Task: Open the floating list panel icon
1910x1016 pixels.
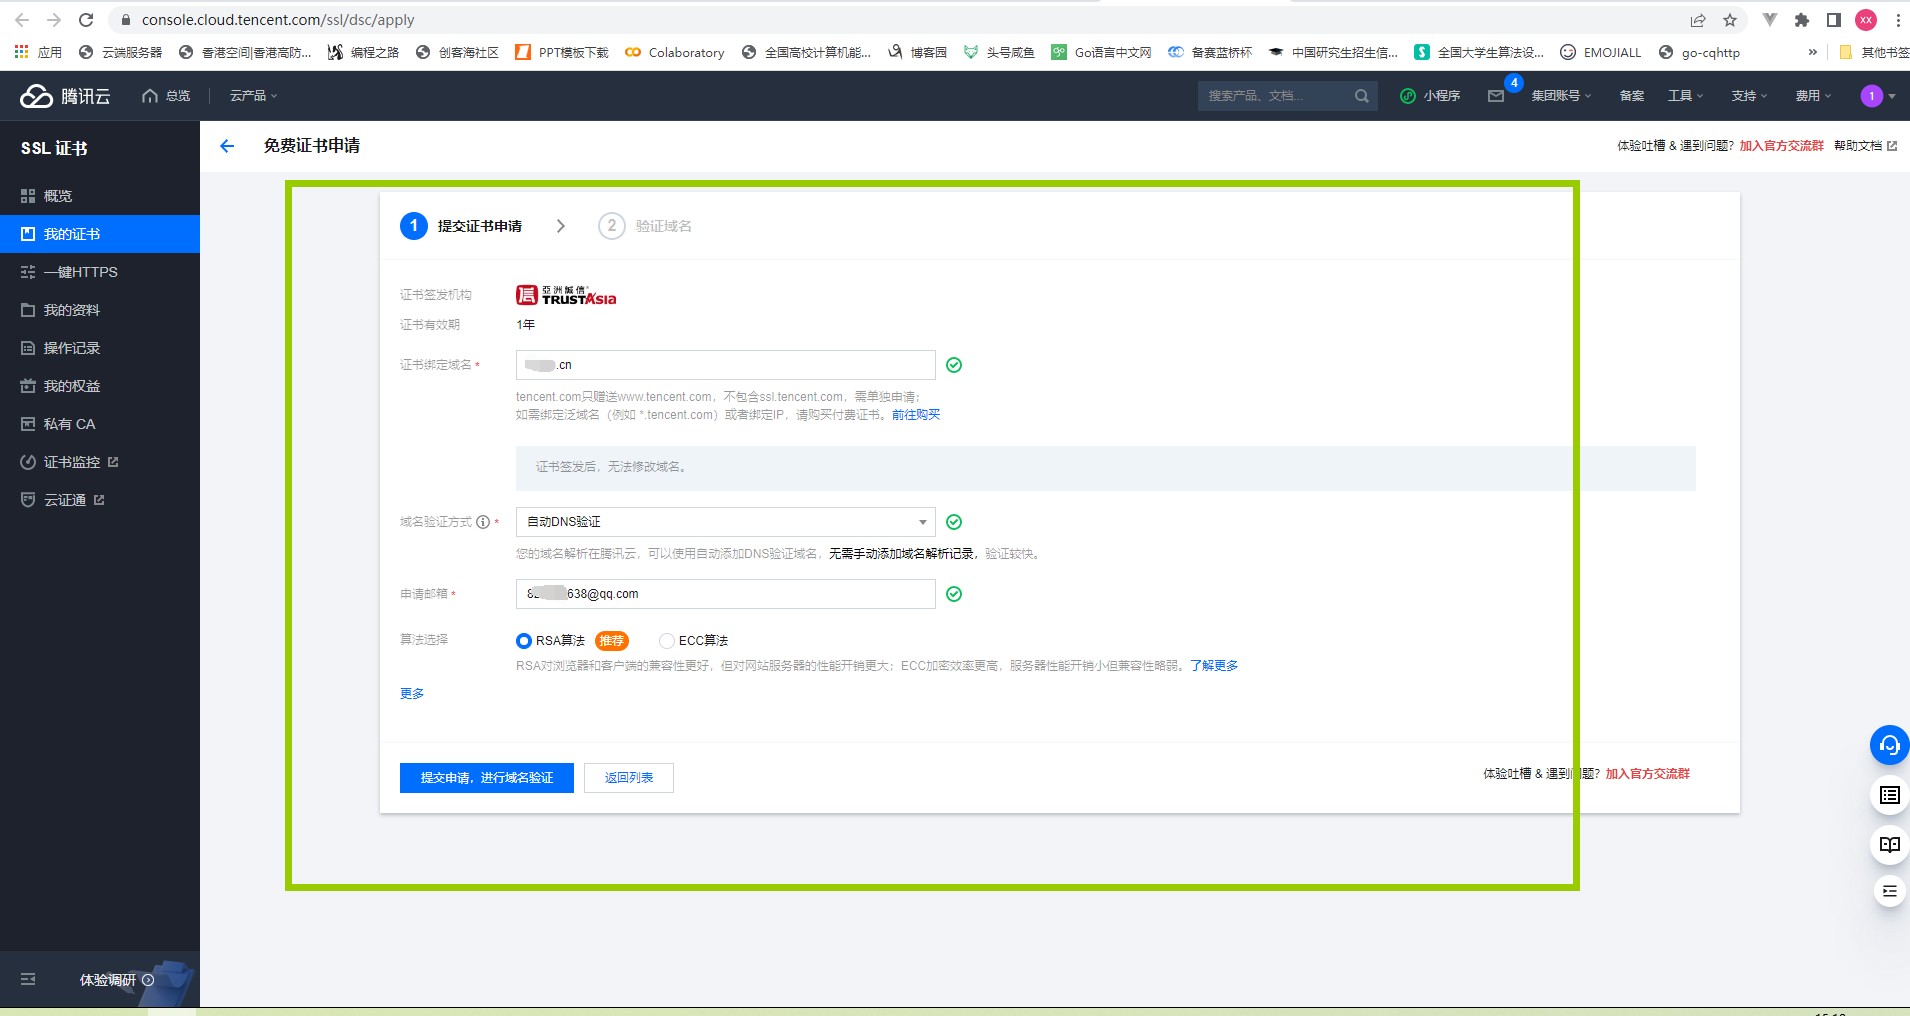Action: click(x=1889, y=795)
